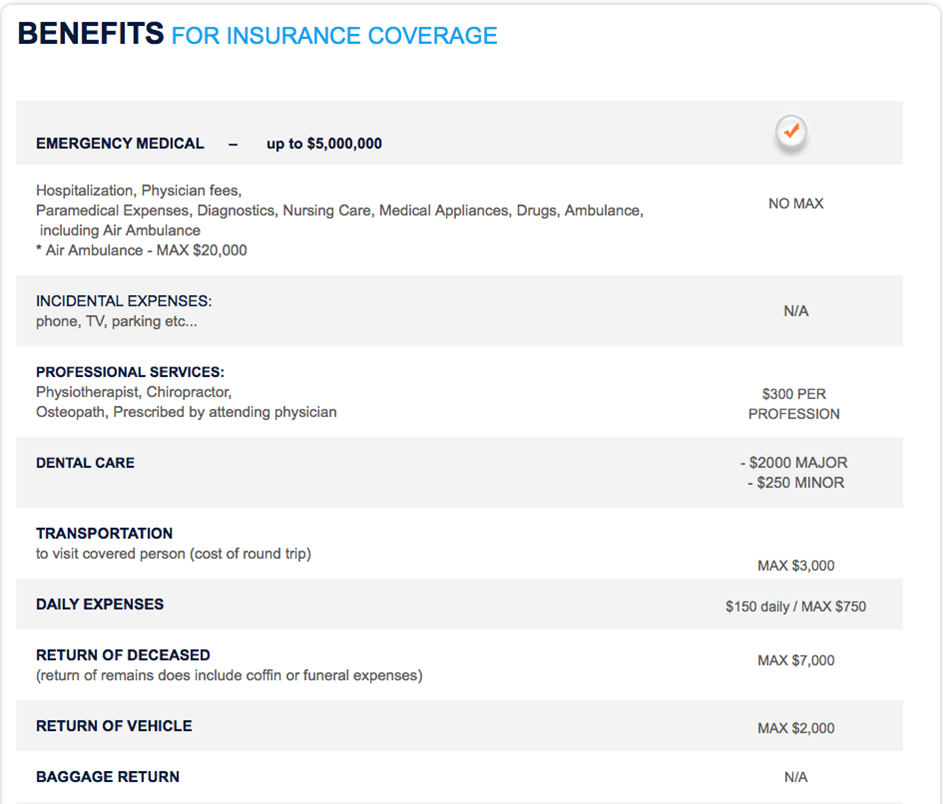Image resolution: width=943 pixels, height=804 pixels.
Task: Click the BAGGAGE RETURN row label
Action: pyautogui.click(x=108, y=777)
